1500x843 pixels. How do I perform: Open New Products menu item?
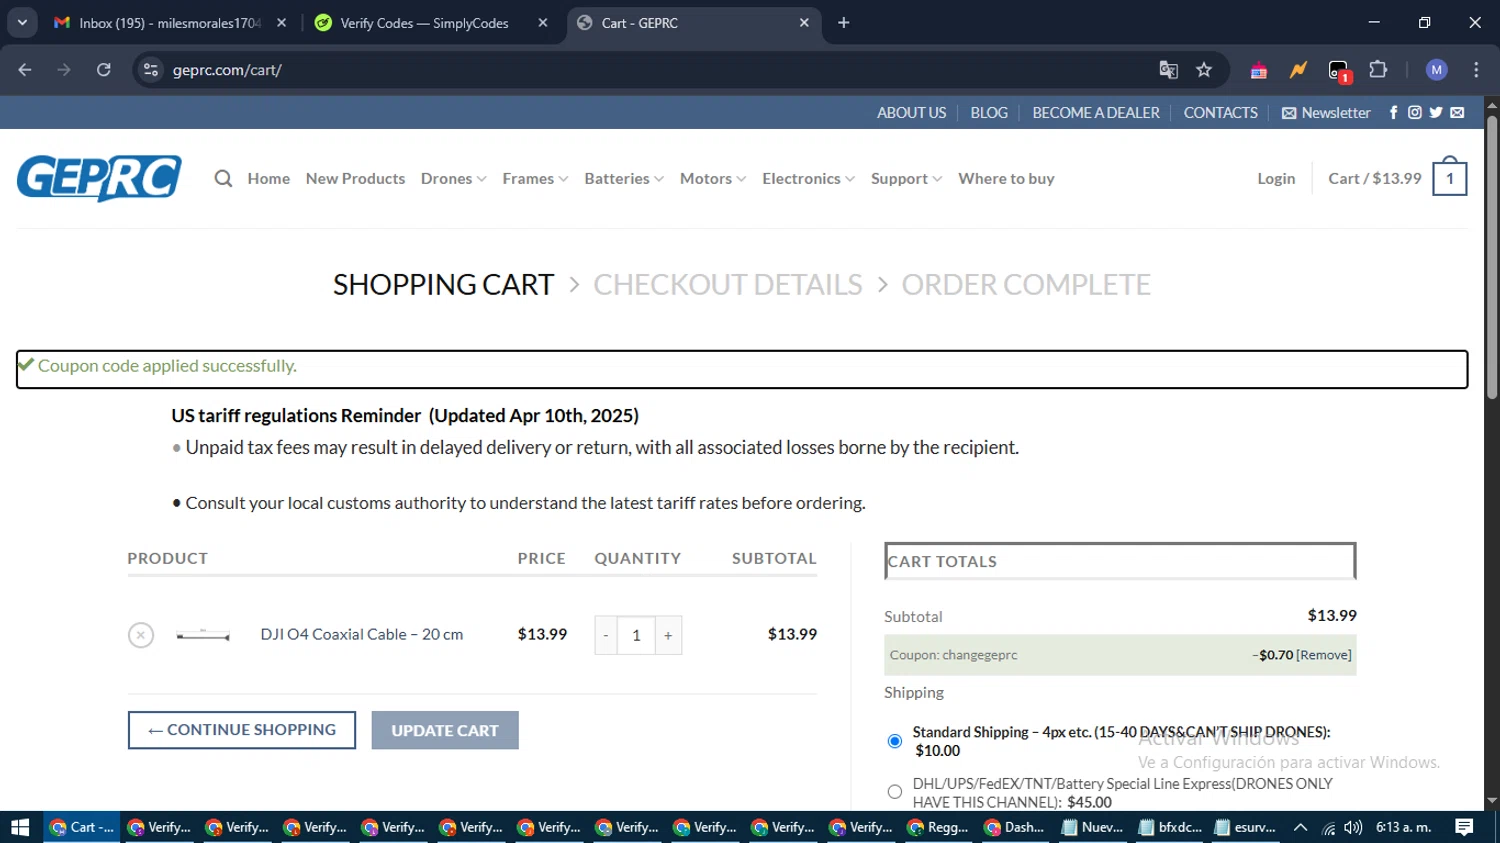tap(355, 178)
